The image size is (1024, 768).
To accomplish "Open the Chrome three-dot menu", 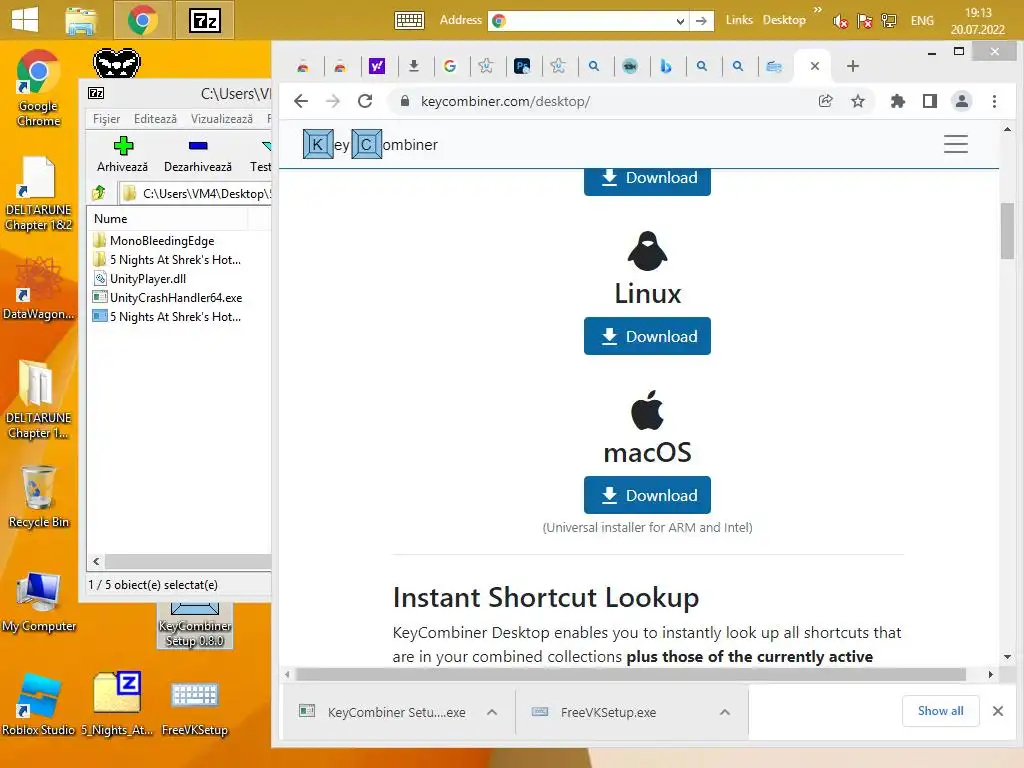I will (994, 101).
